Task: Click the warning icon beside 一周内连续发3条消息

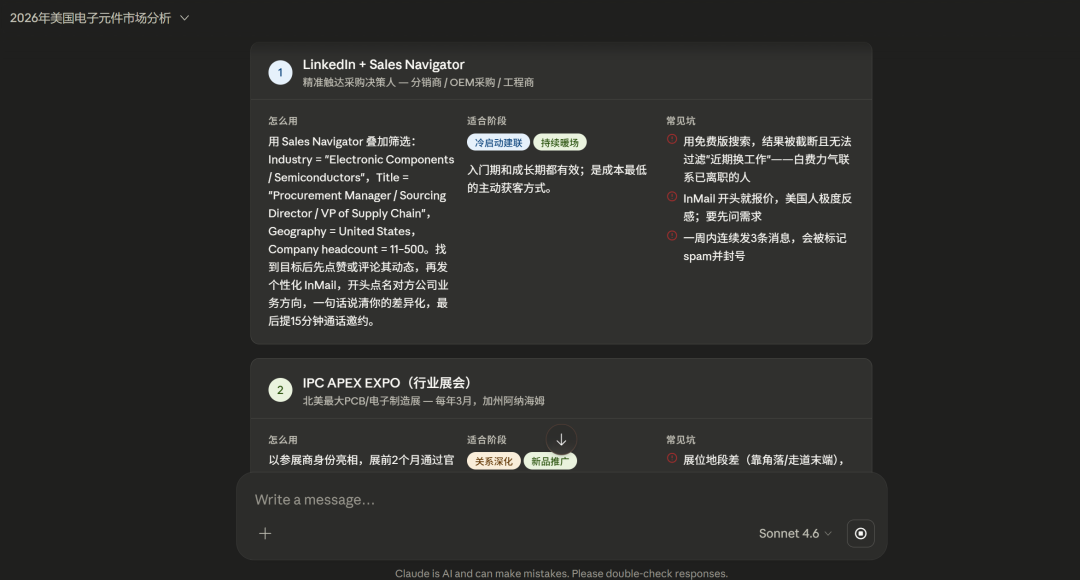Action: pyautogui.click(x=672, y=236)
